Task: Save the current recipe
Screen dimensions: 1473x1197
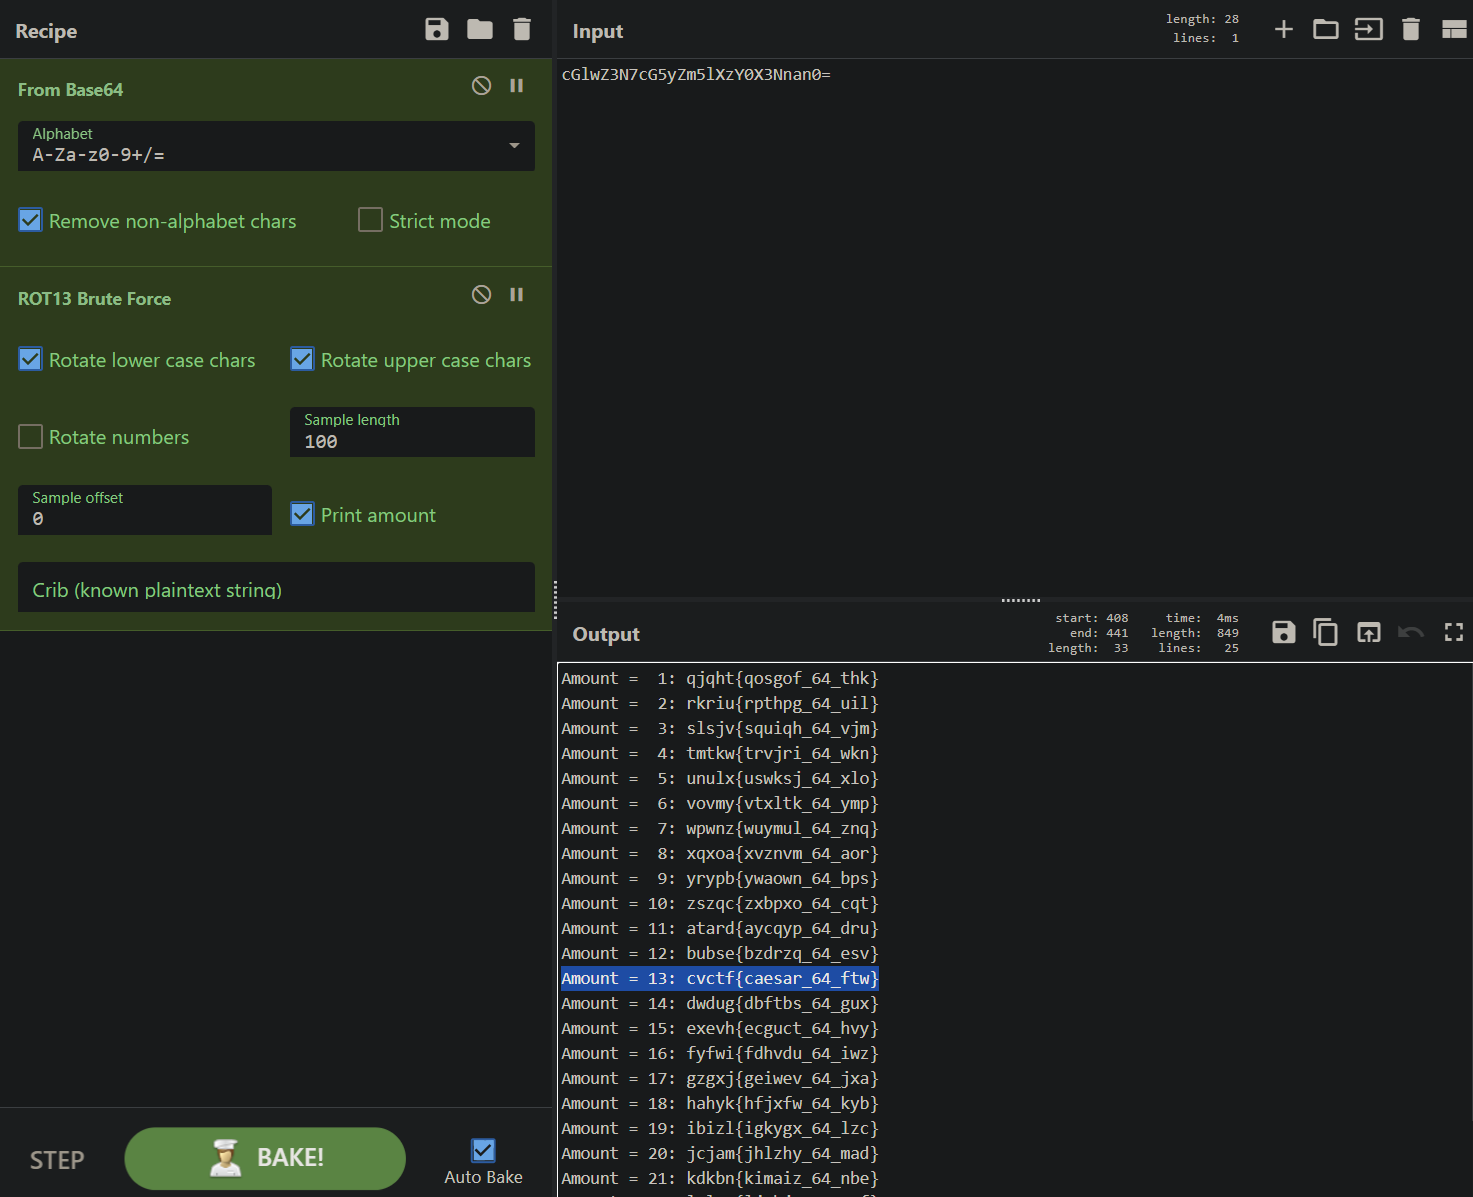Action: pyautogui.click(x=437, y=29)
